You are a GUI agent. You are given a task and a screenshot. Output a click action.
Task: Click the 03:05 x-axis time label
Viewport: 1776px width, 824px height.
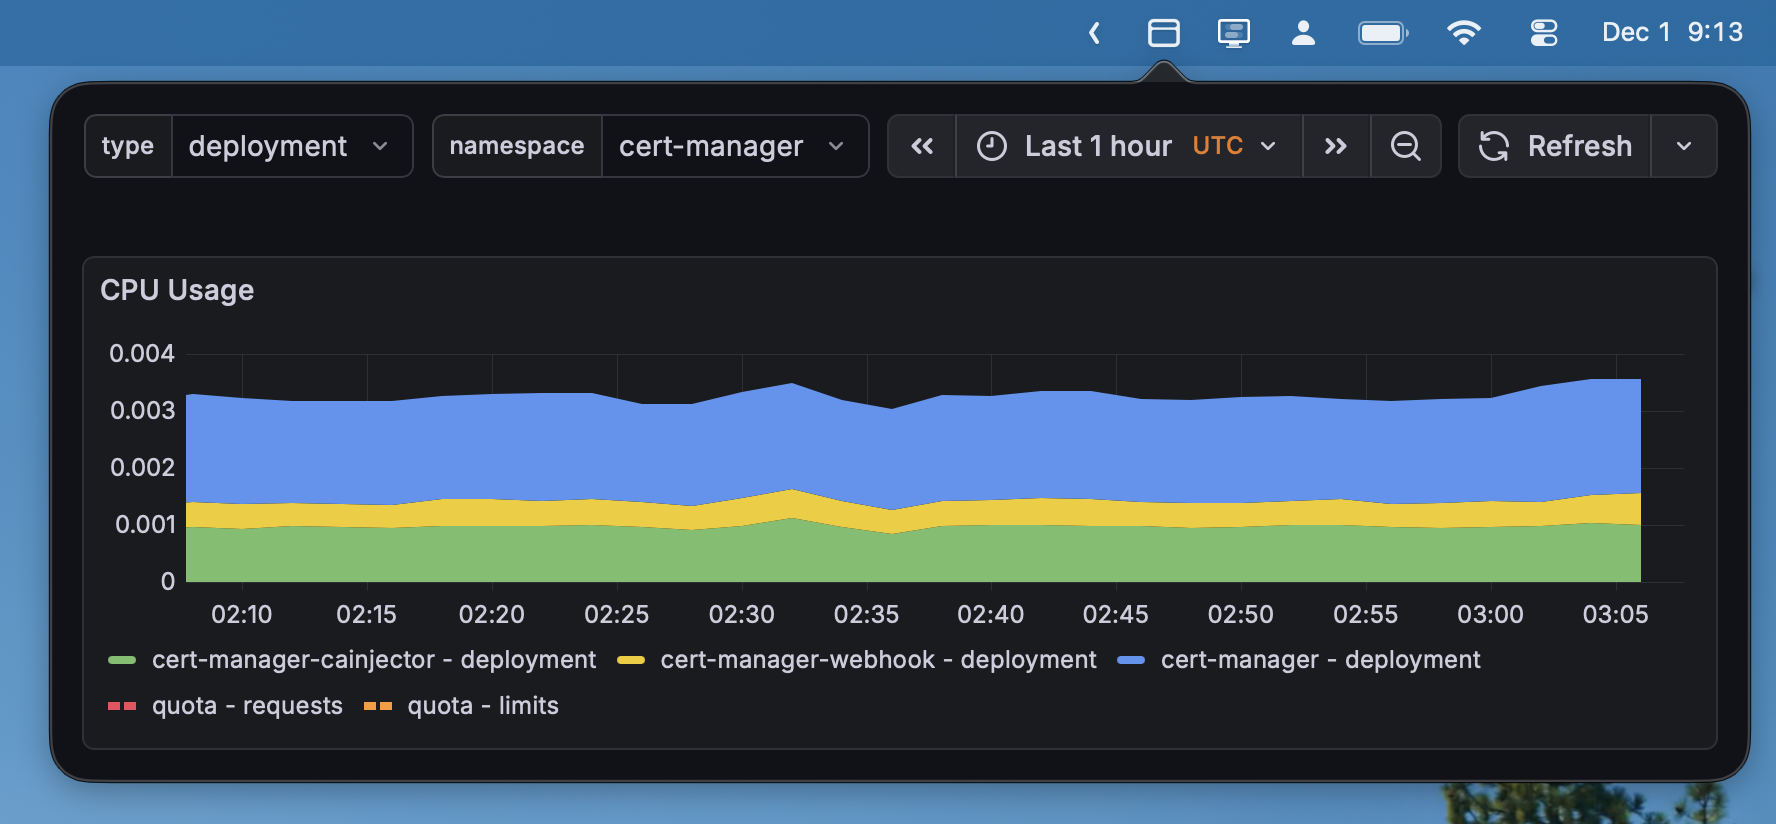(x=1615, y=614)
